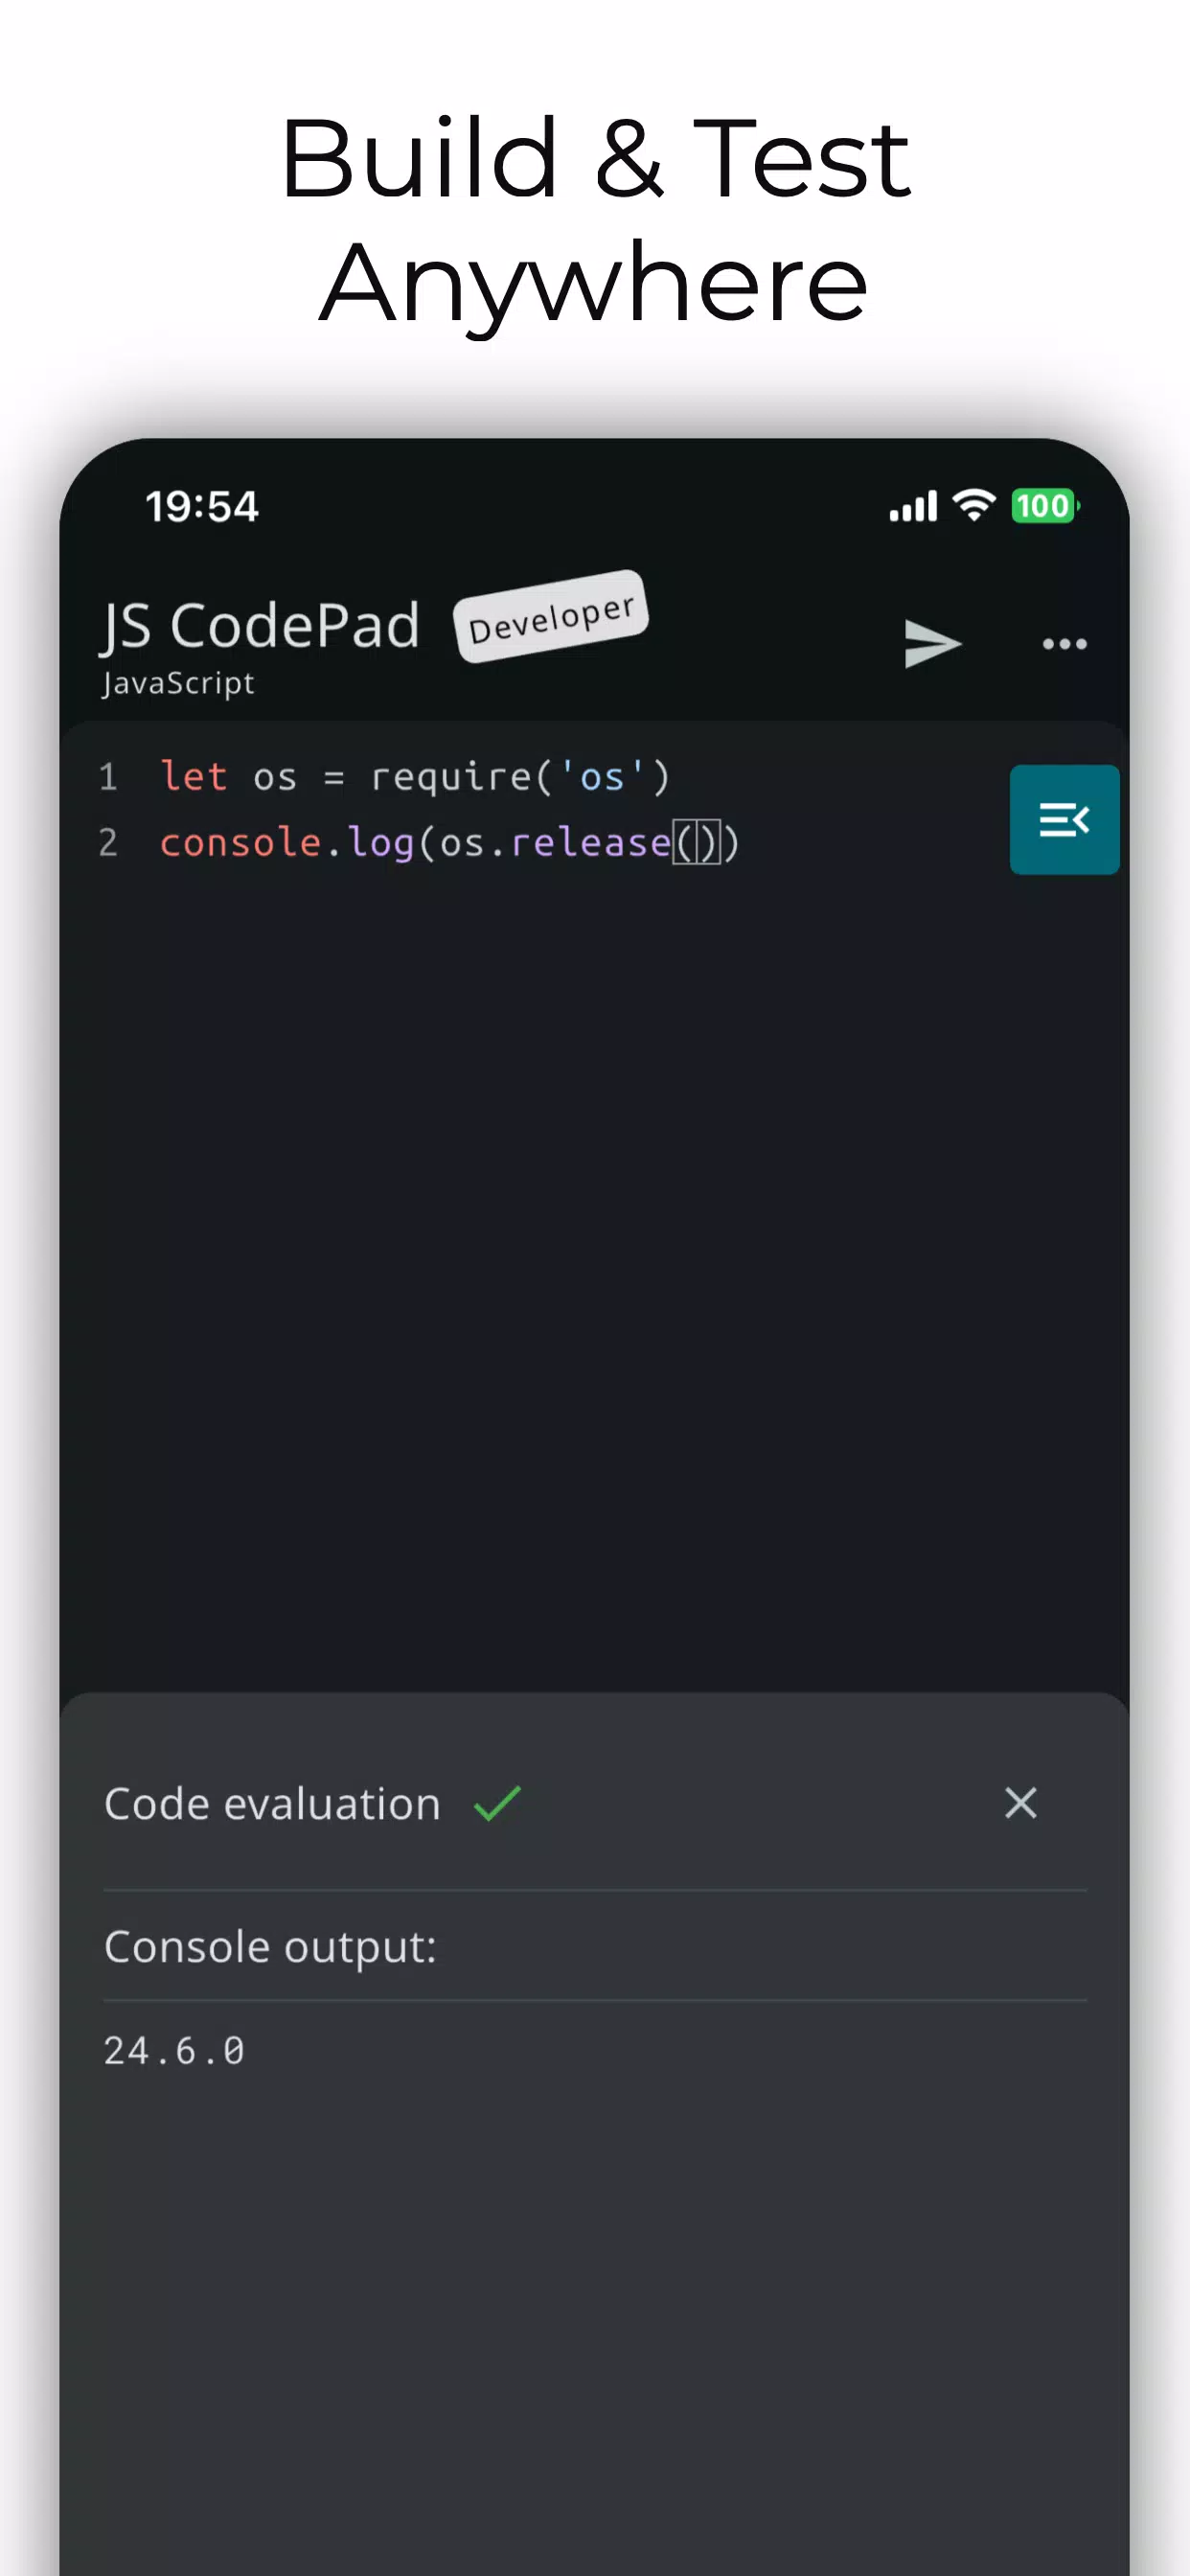The image size is (1190, 2576).
Task: Tap the 'os' string literal in code
Action: (601, 776)
